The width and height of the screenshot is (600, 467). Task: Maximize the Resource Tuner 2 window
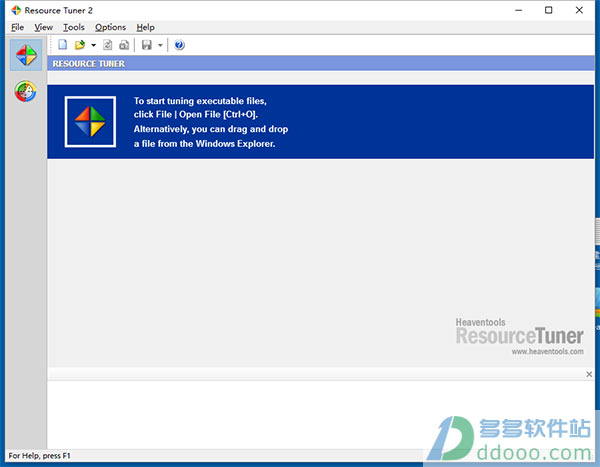tap(548, 10)
